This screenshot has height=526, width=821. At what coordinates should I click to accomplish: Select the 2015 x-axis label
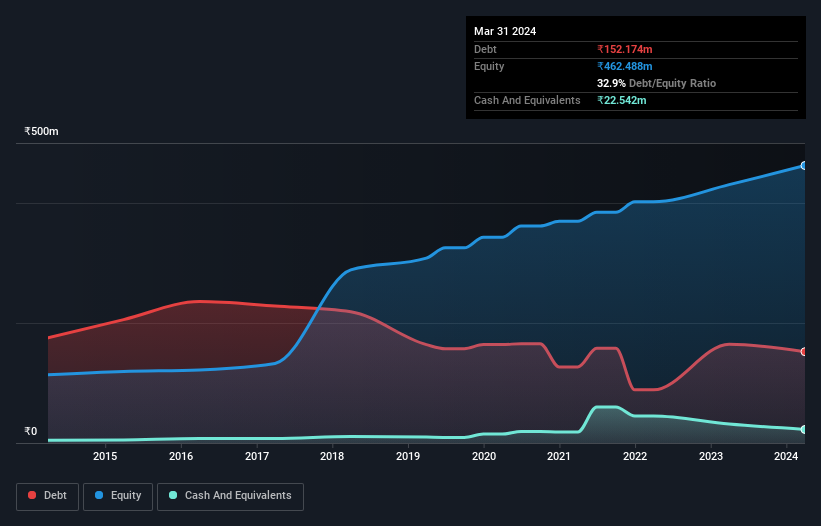105,456
